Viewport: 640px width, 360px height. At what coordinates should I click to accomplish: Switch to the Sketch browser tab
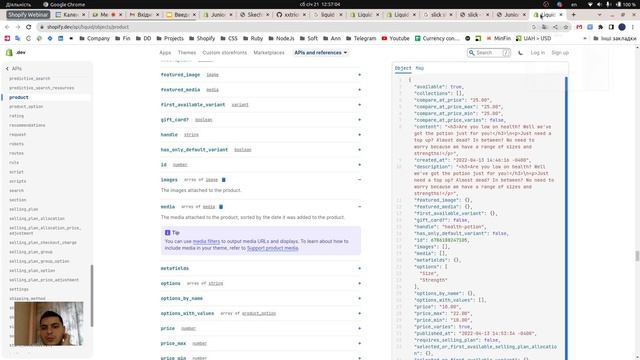coord(254,15)
